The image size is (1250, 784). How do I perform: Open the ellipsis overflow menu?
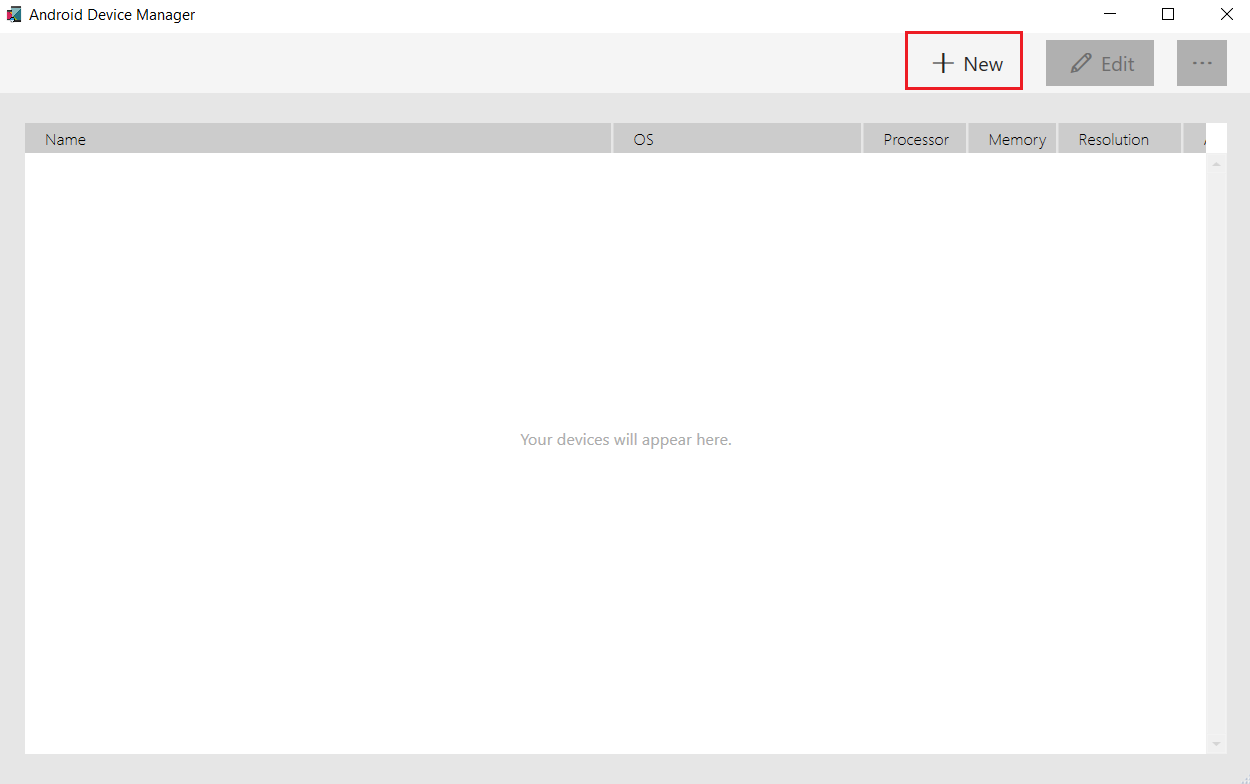pos(1202,62)
